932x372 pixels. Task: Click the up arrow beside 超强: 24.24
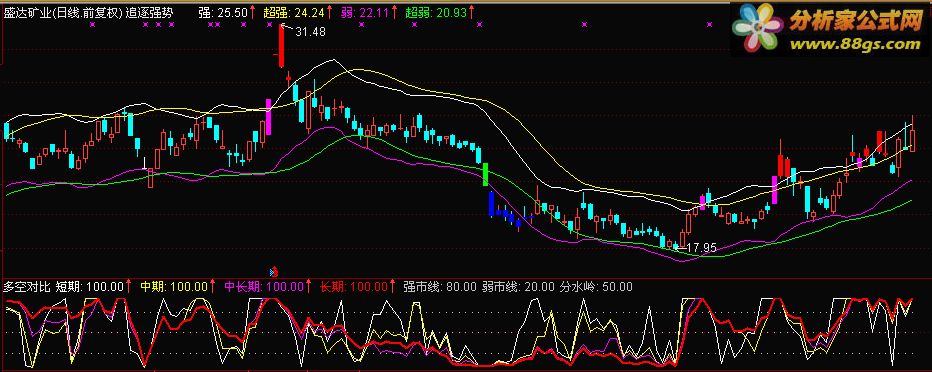coord(329,11)
